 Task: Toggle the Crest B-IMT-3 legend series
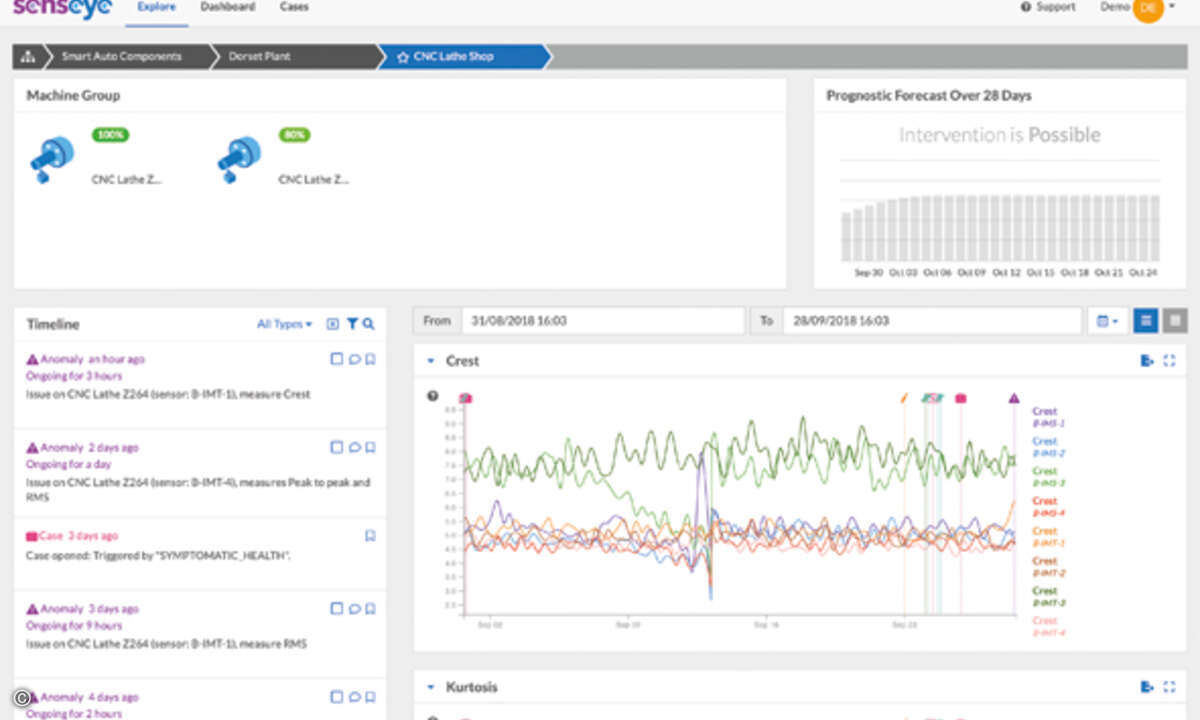click(1047, 597)
